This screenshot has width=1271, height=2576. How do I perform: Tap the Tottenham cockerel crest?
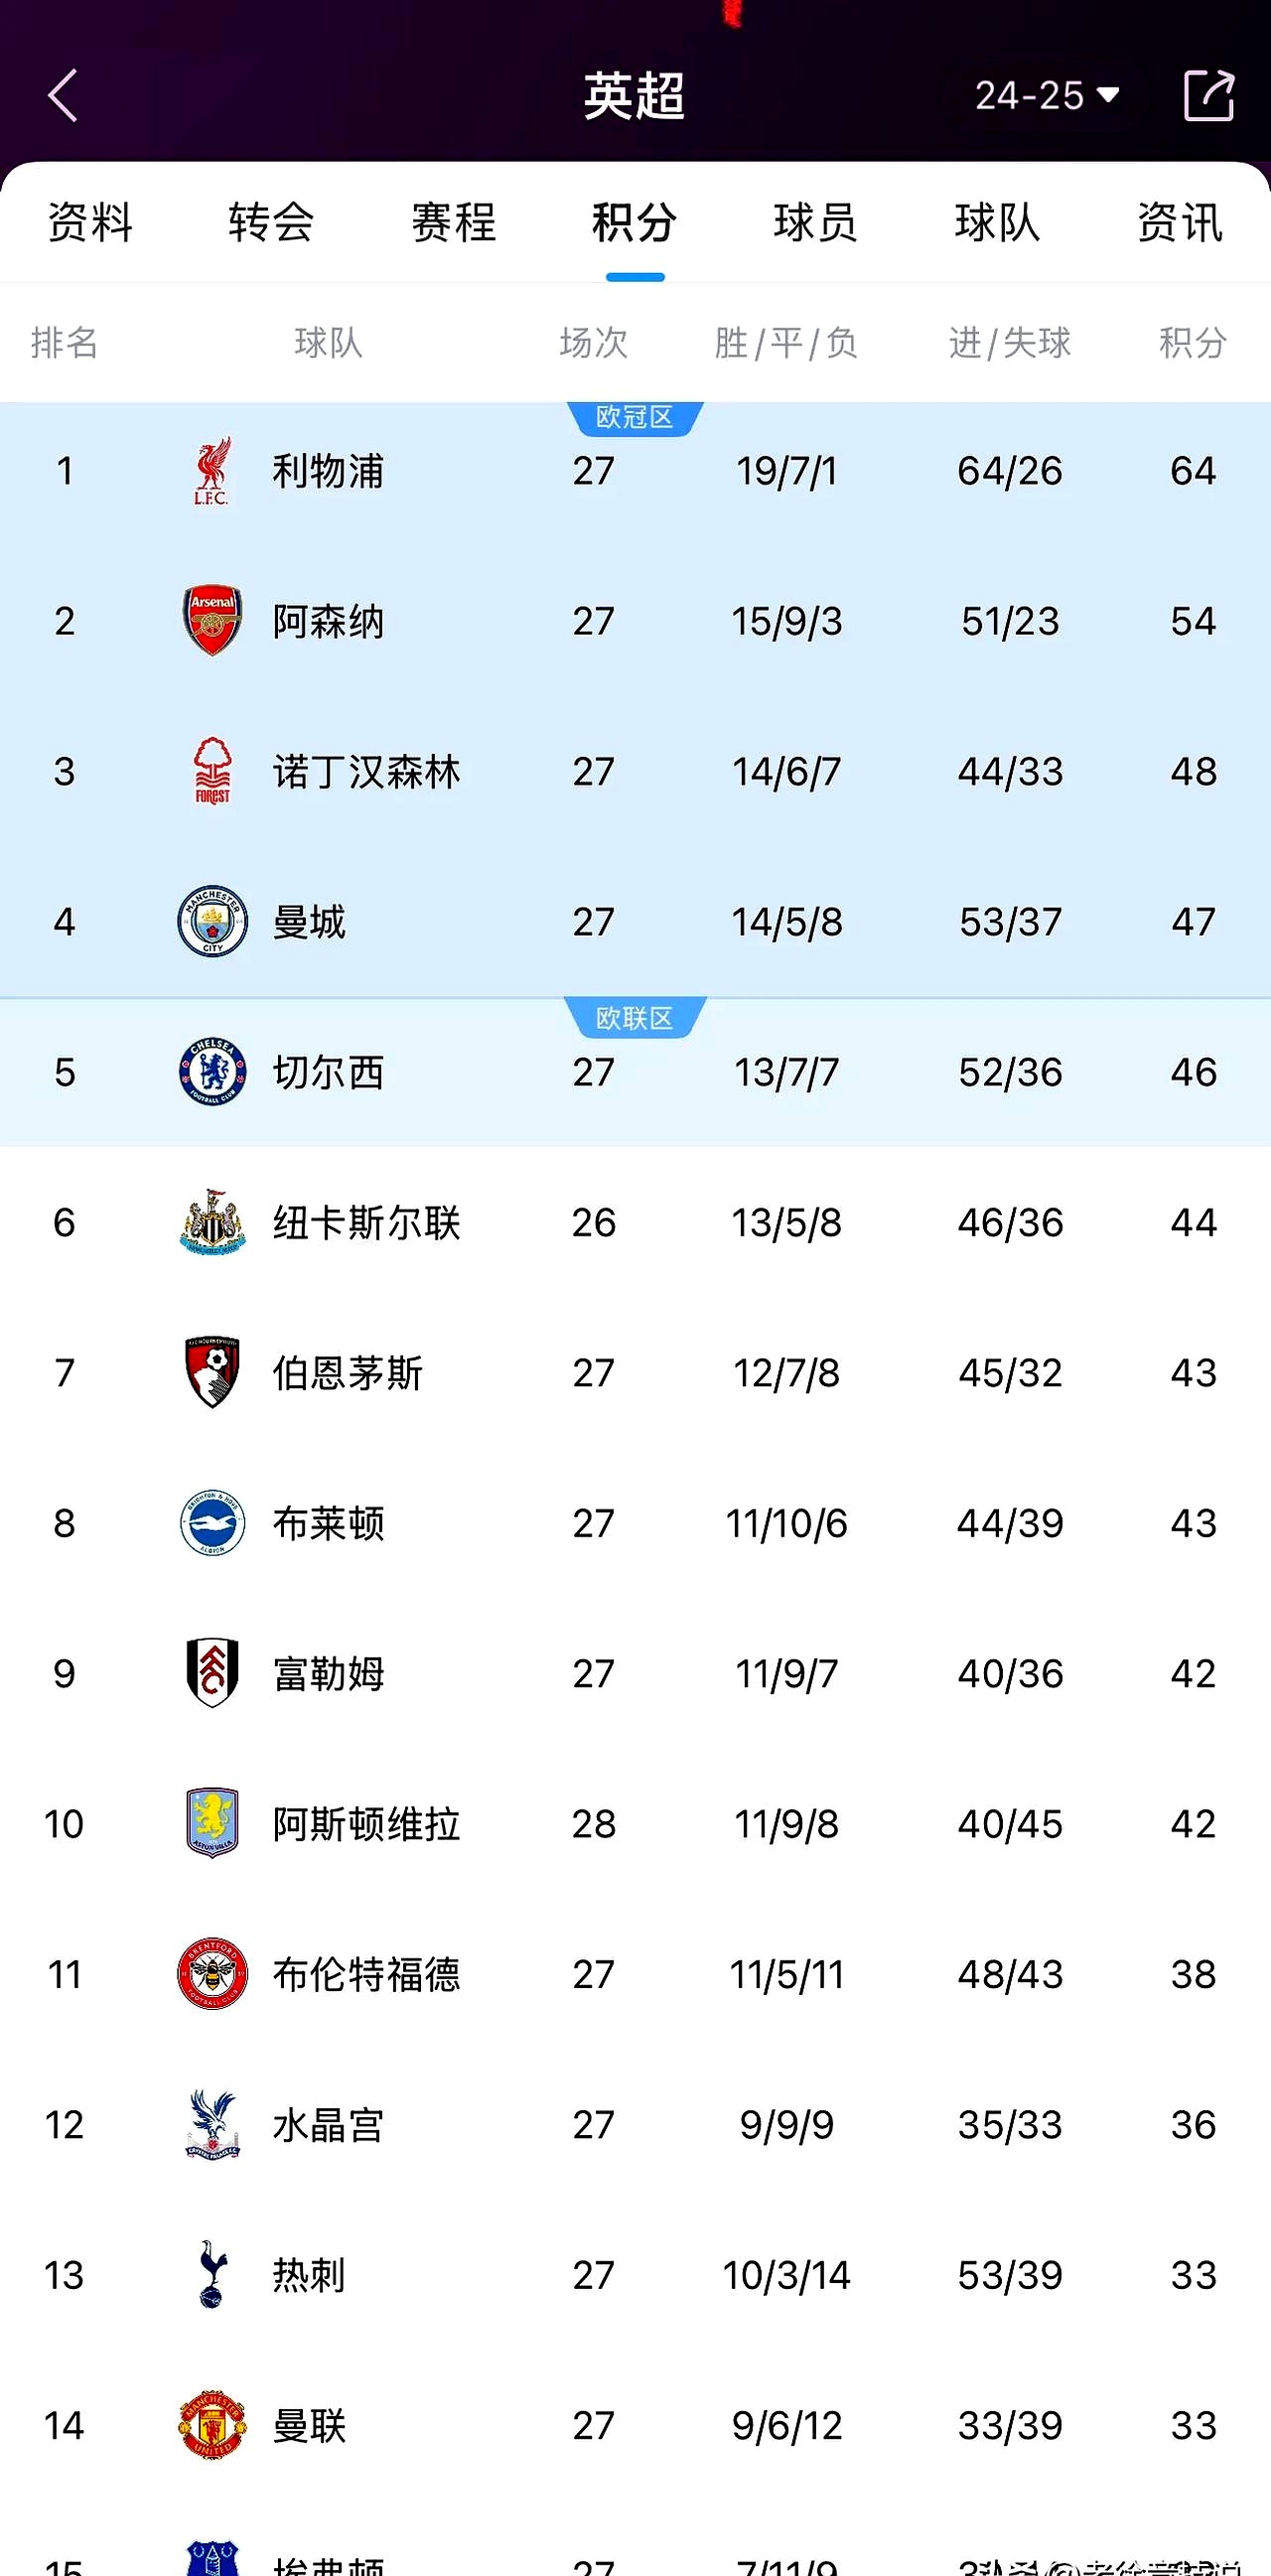212,2275
